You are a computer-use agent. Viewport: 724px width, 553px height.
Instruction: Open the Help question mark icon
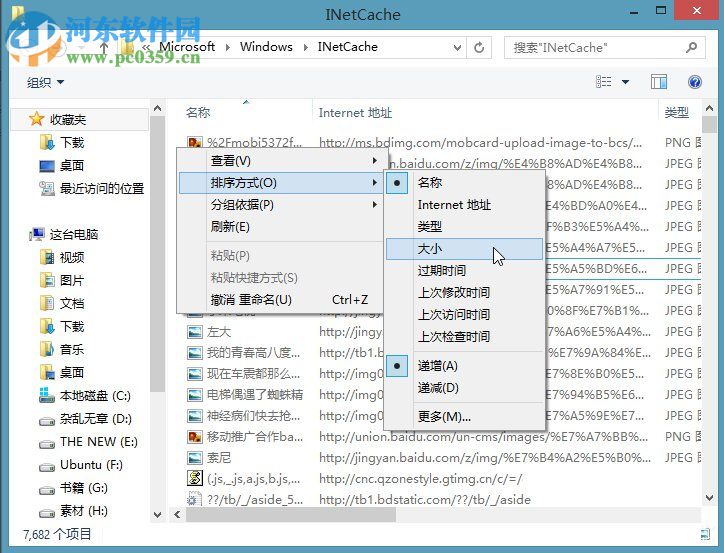coord(694,82)
